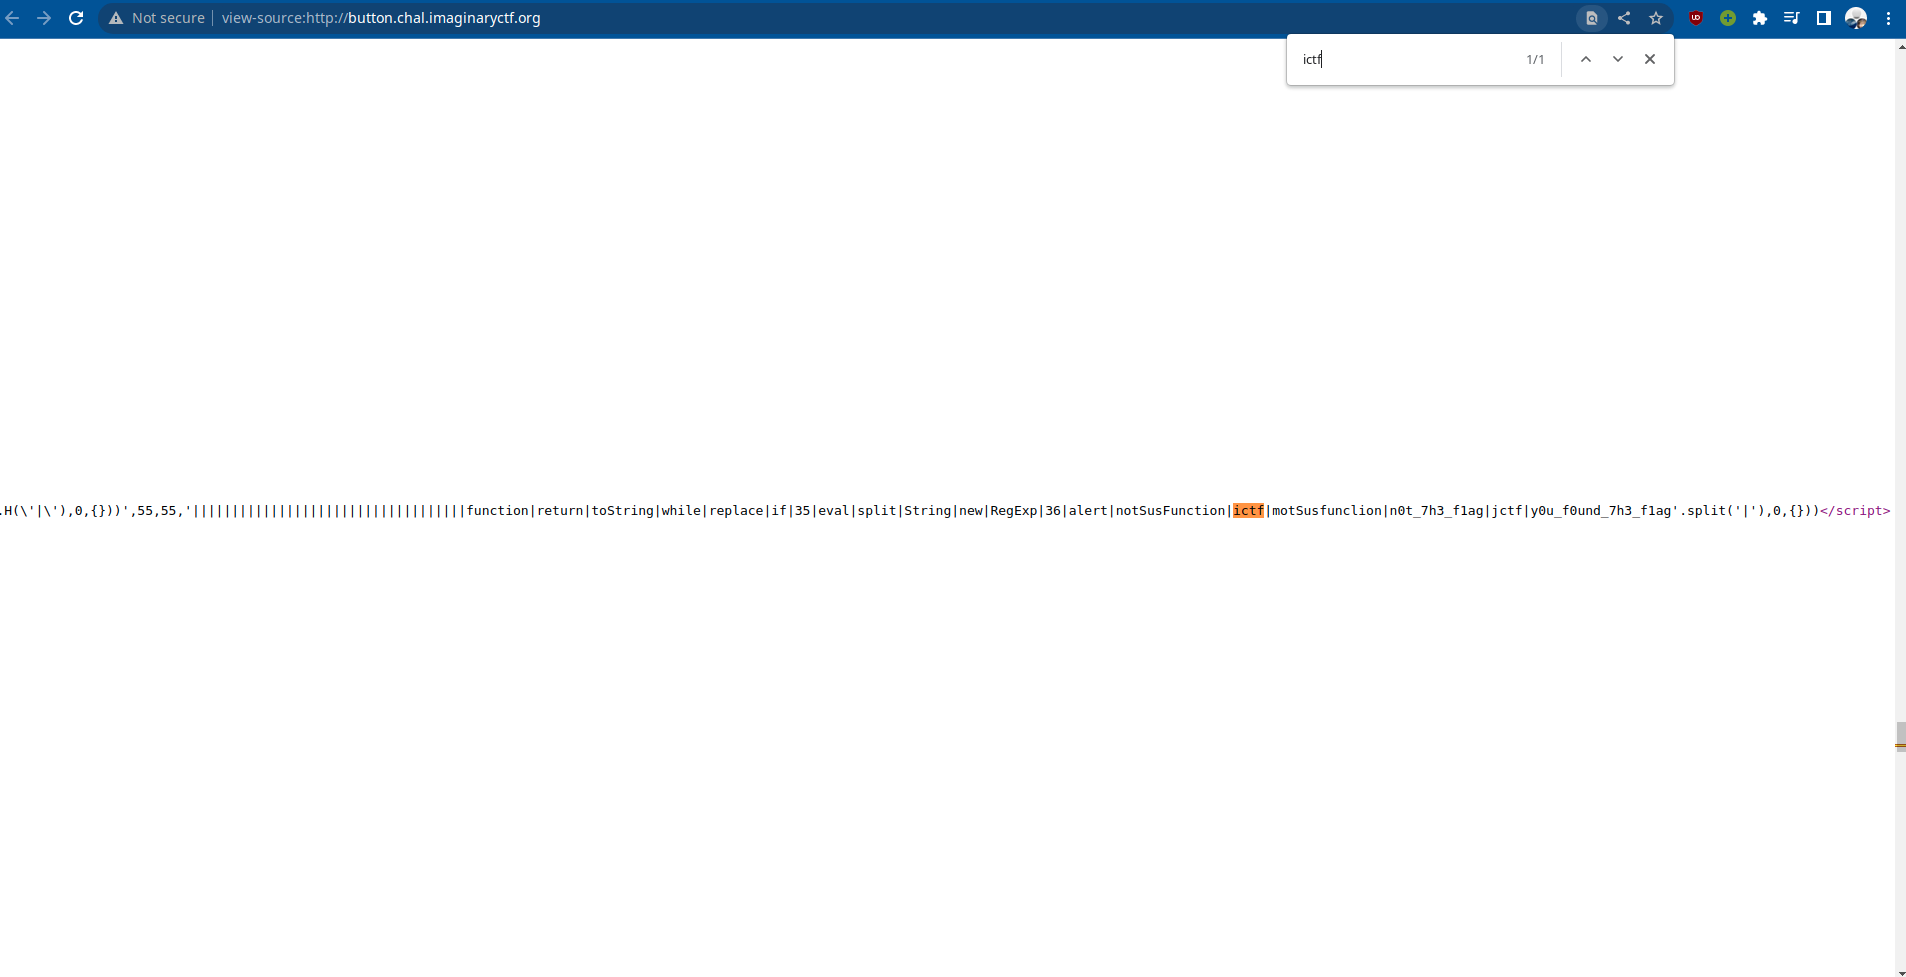The image size is (1906, 977).
Task: Open the Extensions puzzle-piece menu
Action: [x=1760, y=18]
